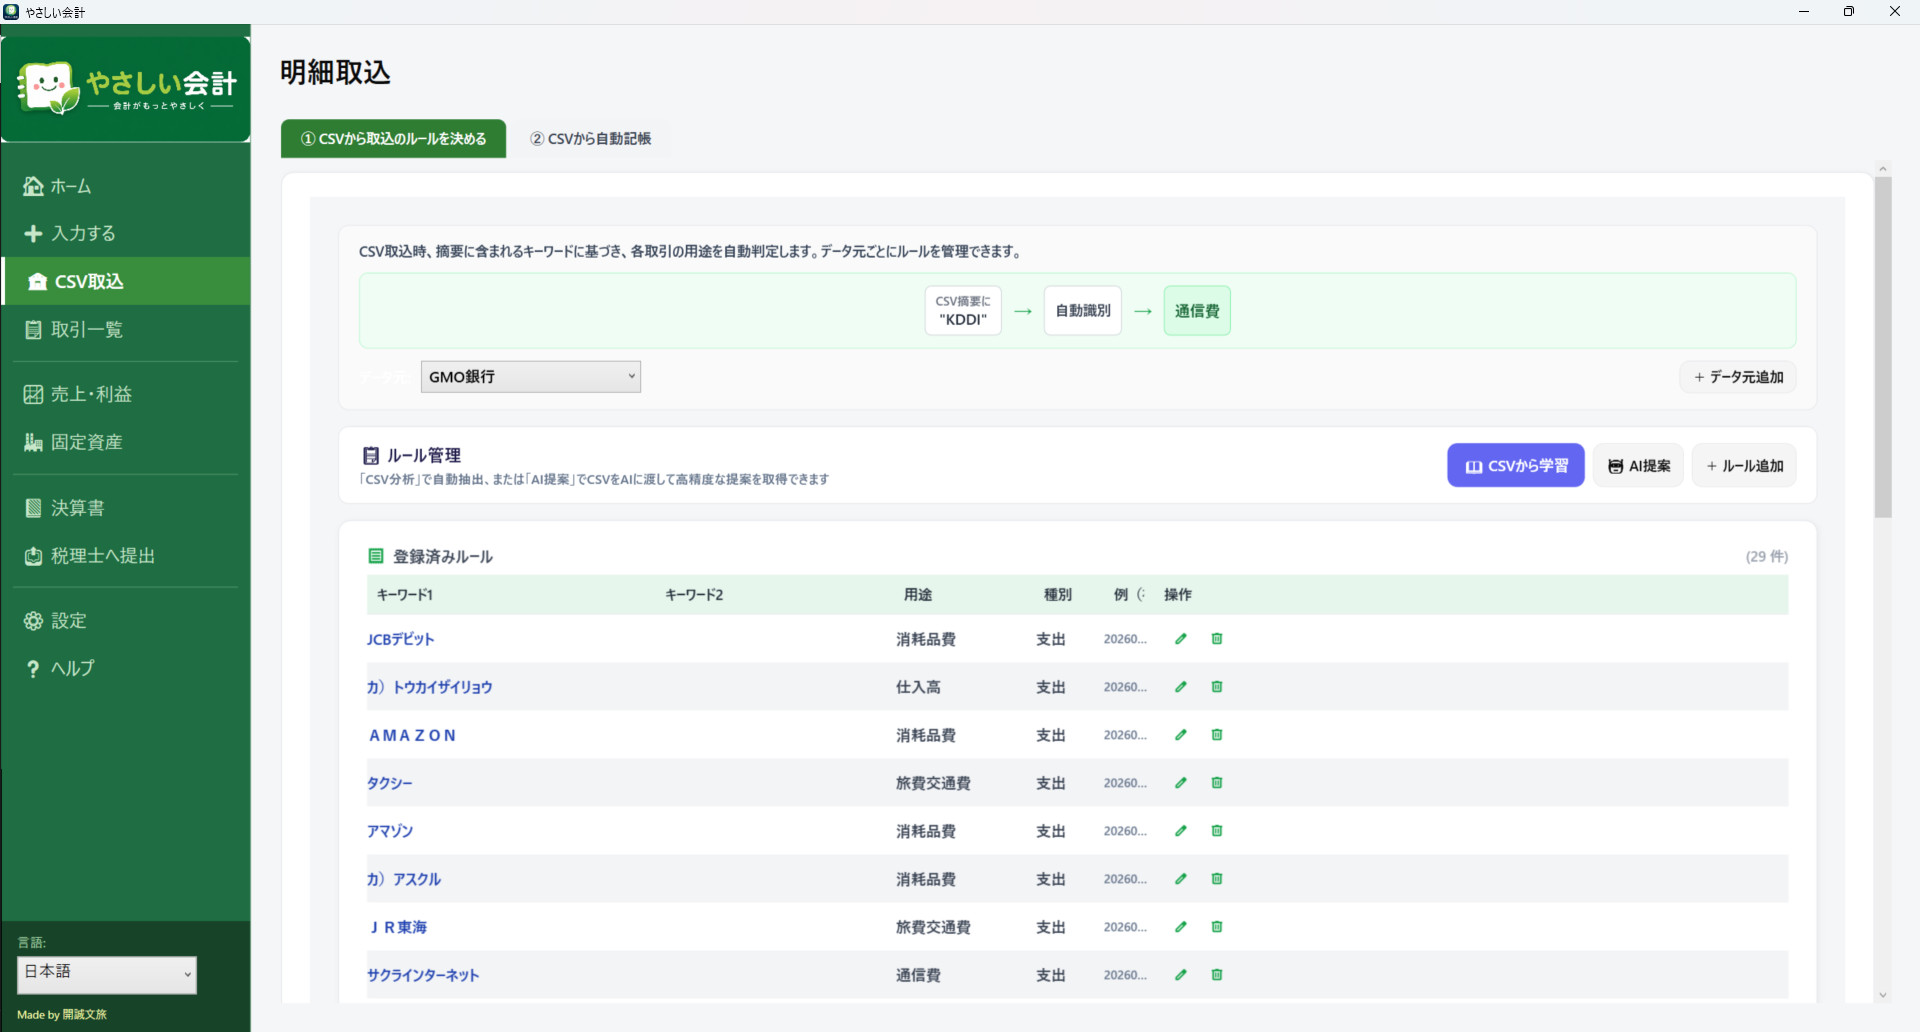The height and width of the screenshot is (1032, 1920).
Task: Edit the JCBデビット rule with pencil icon
Action: 1181,639
